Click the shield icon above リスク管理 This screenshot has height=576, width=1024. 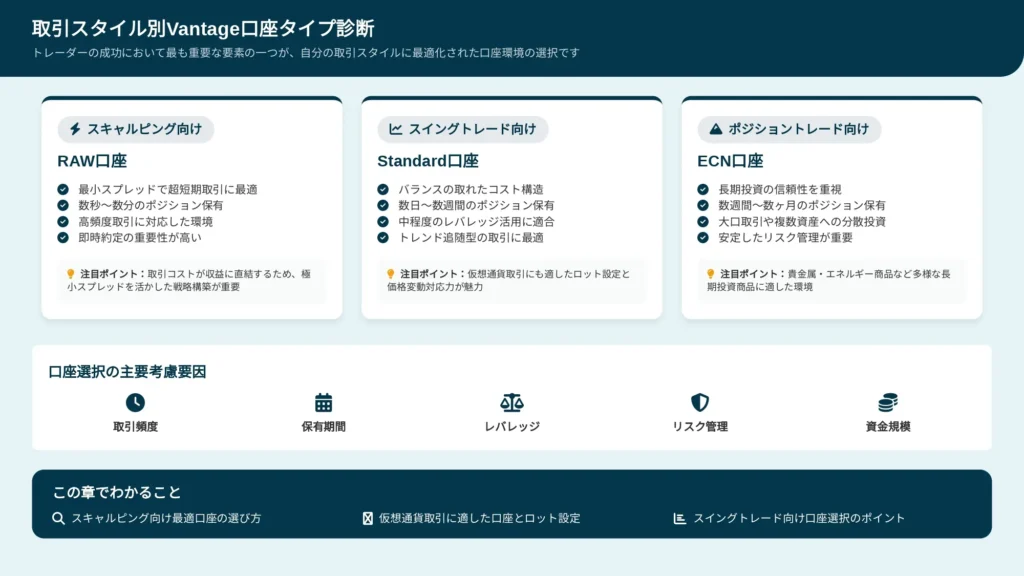pyautogui.click(x=700, y=402)
